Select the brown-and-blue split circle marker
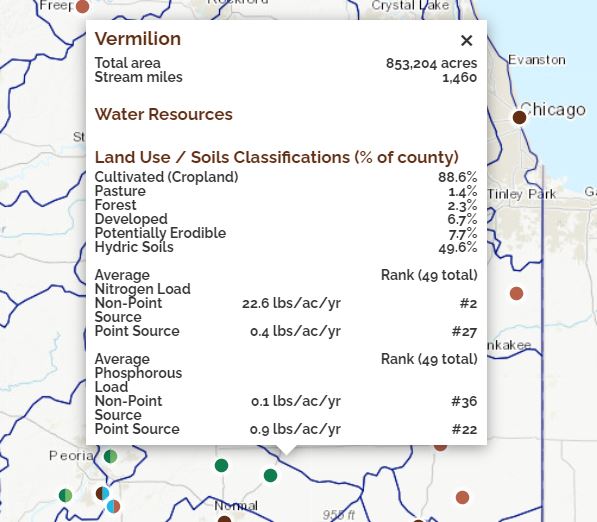The image size is (597, 522). click(102, 493)
